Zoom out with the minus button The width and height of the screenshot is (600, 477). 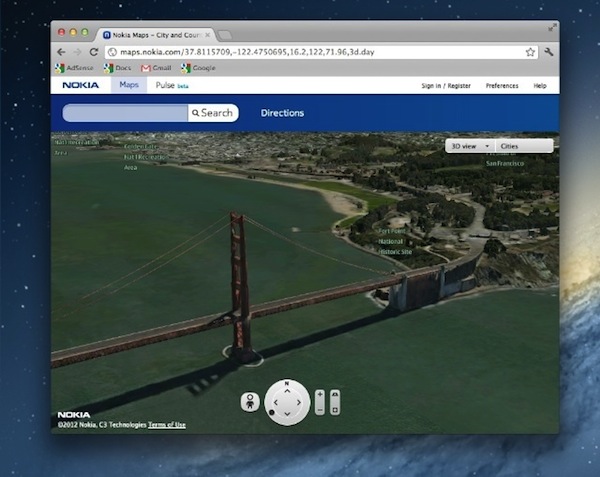[x=320, y=410]
